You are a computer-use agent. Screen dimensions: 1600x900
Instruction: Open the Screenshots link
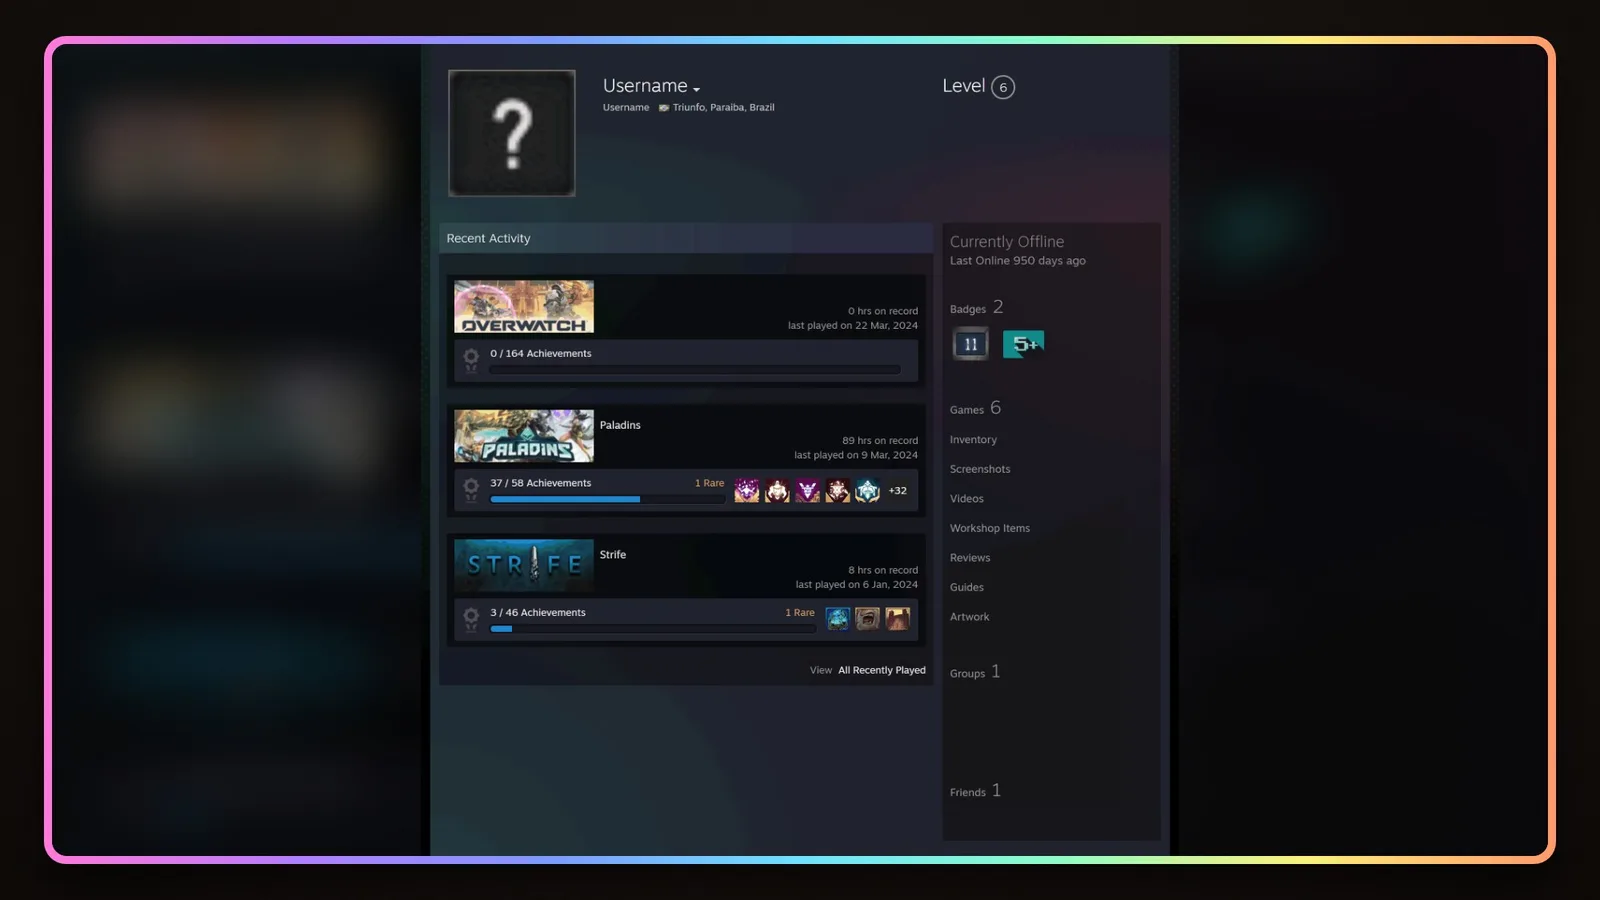pyautogui.click(x=980, y=469)
